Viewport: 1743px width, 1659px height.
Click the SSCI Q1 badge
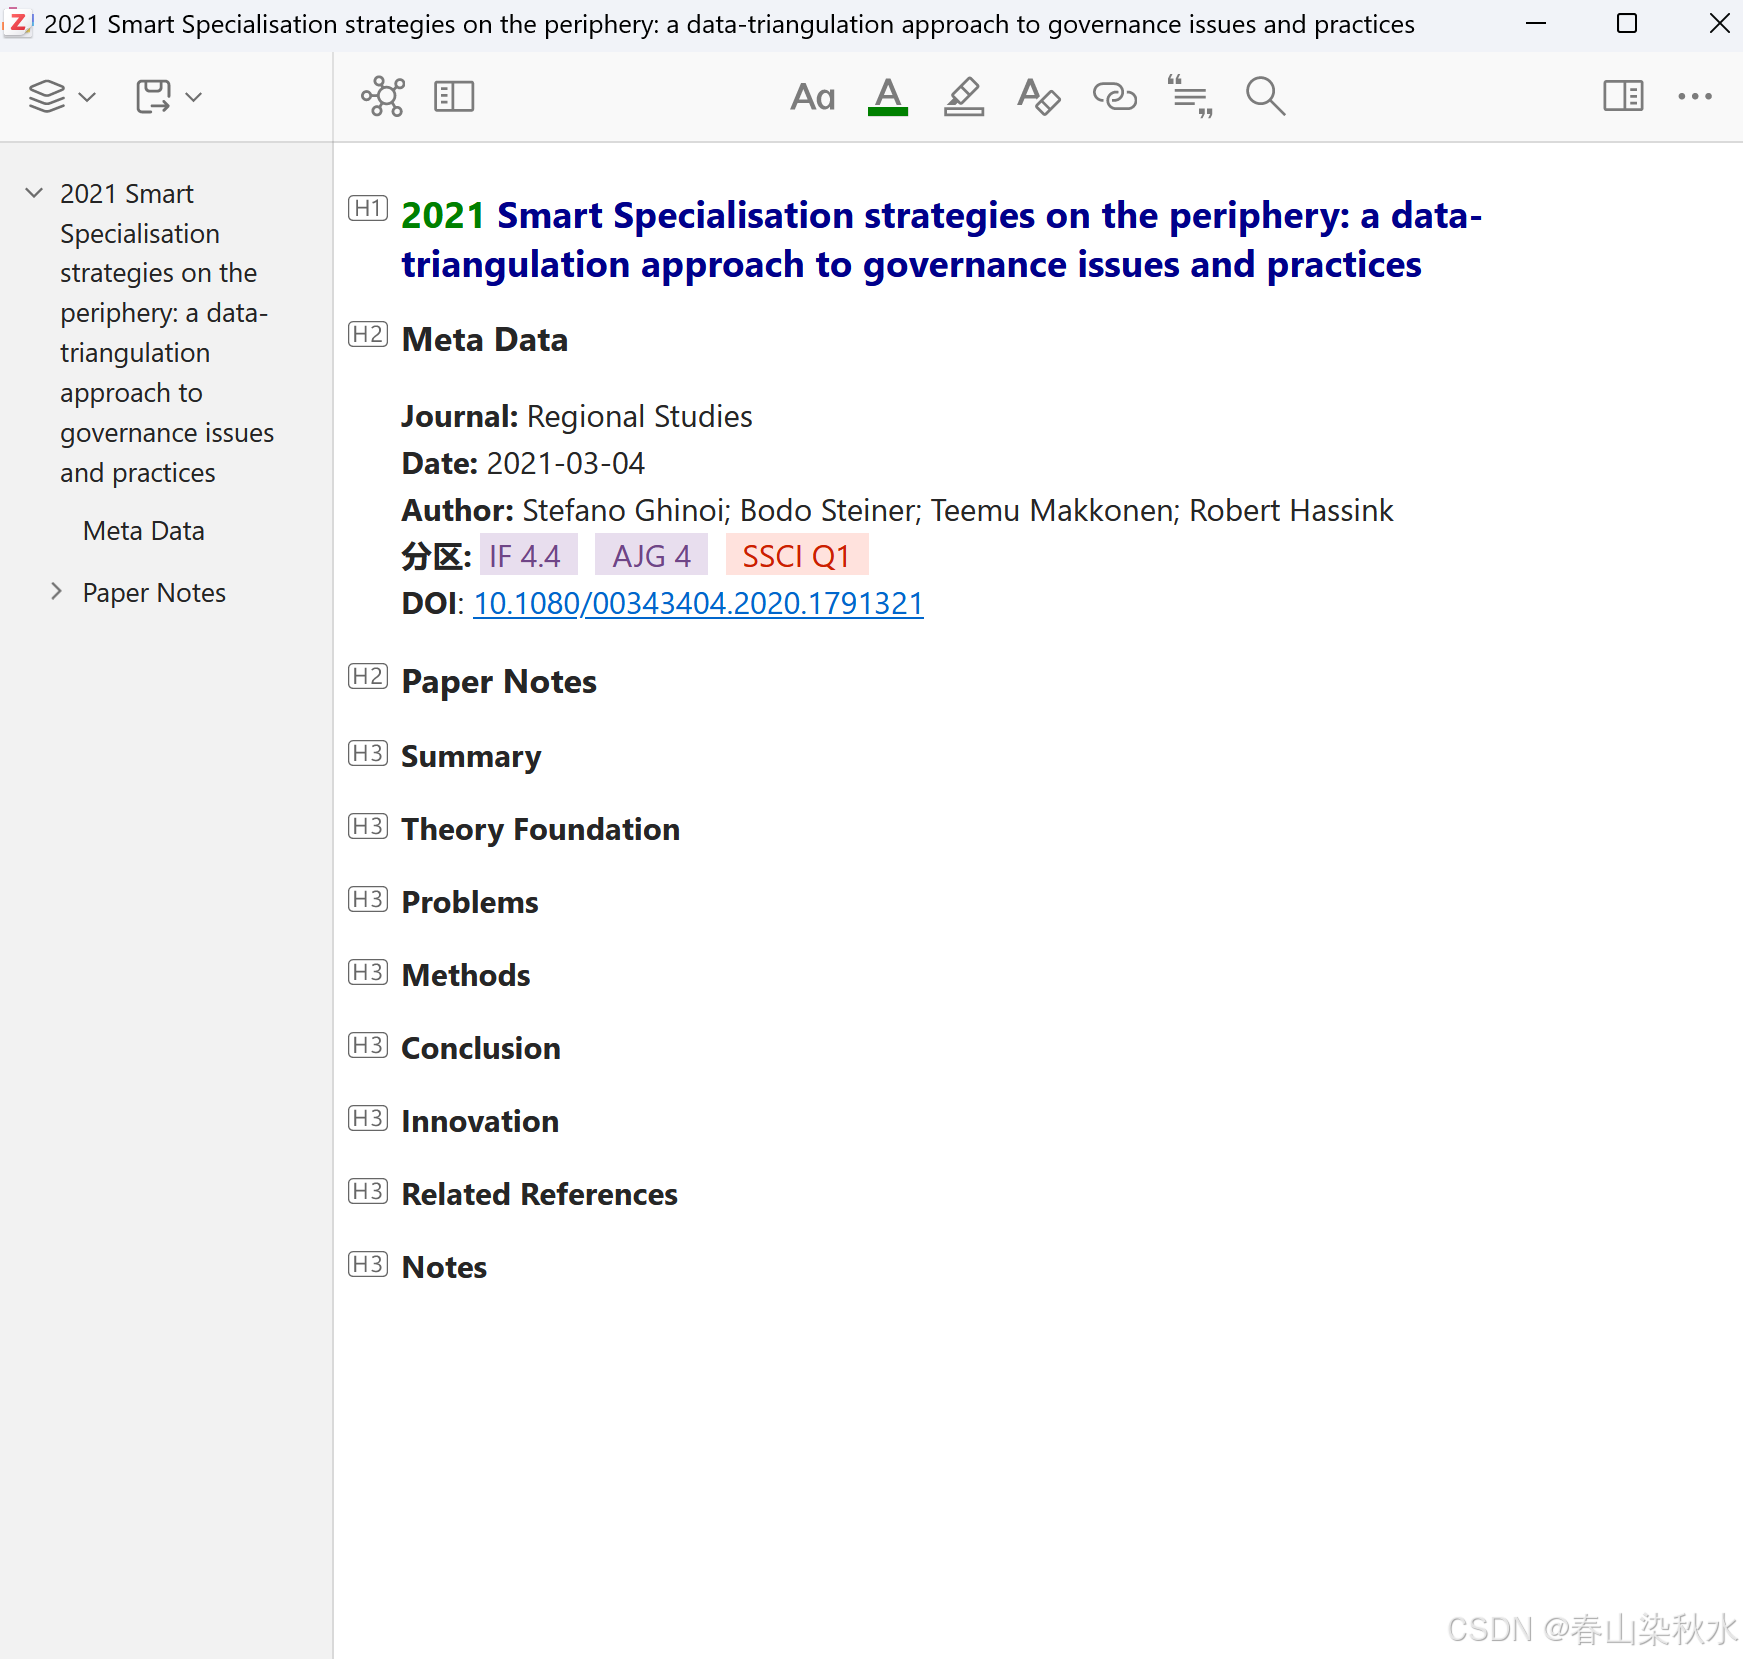click(x=797, y=555)
